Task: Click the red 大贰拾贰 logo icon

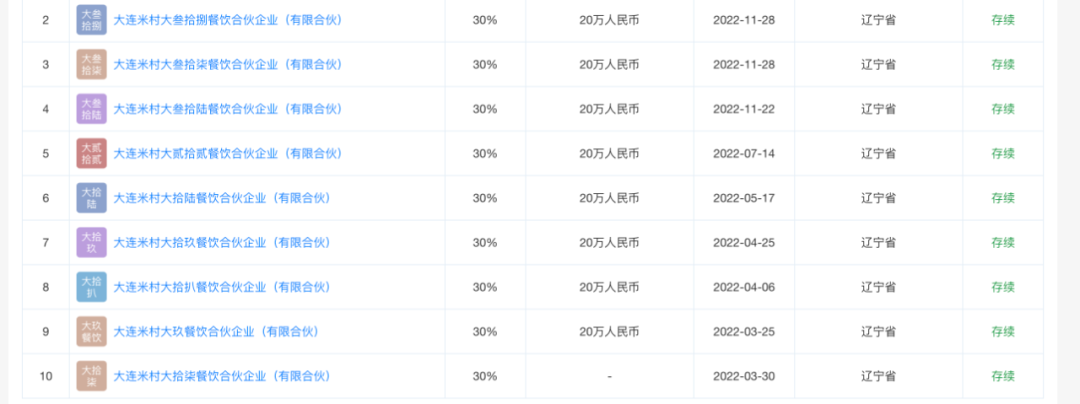Action: (92, 153)
